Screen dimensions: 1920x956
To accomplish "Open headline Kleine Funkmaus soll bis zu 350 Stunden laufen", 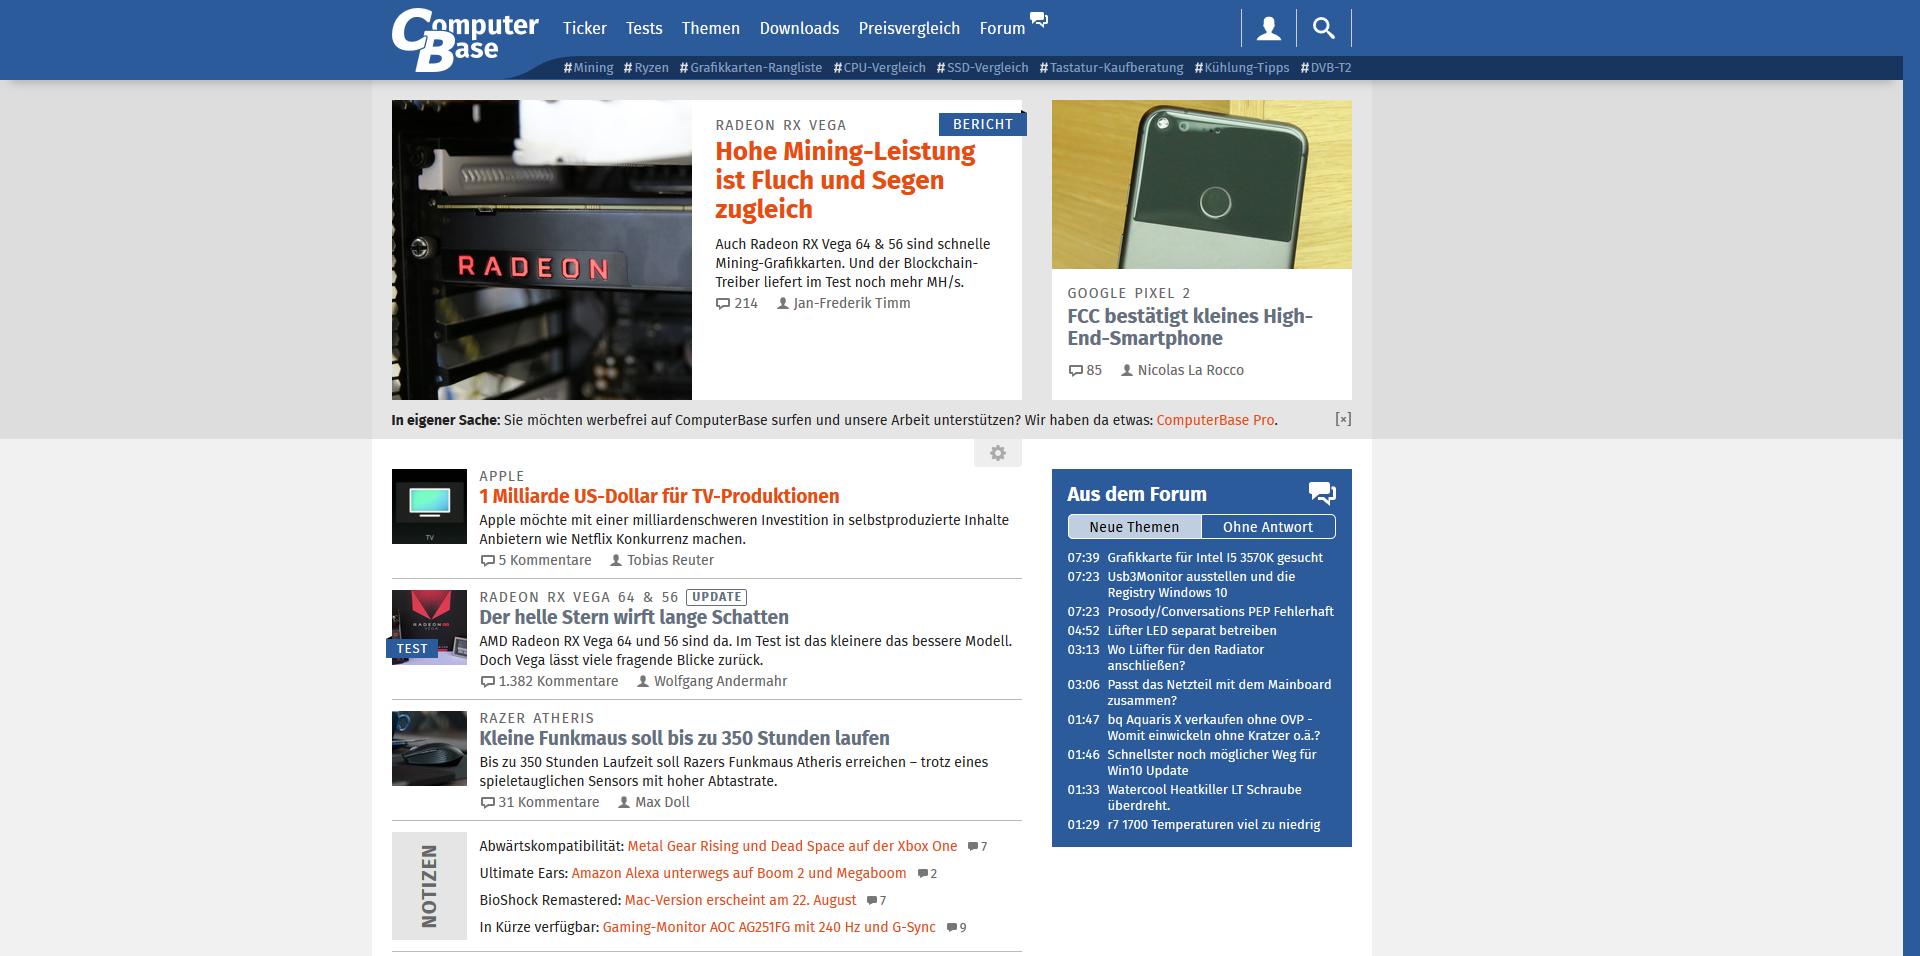I will tap(684, 738).
